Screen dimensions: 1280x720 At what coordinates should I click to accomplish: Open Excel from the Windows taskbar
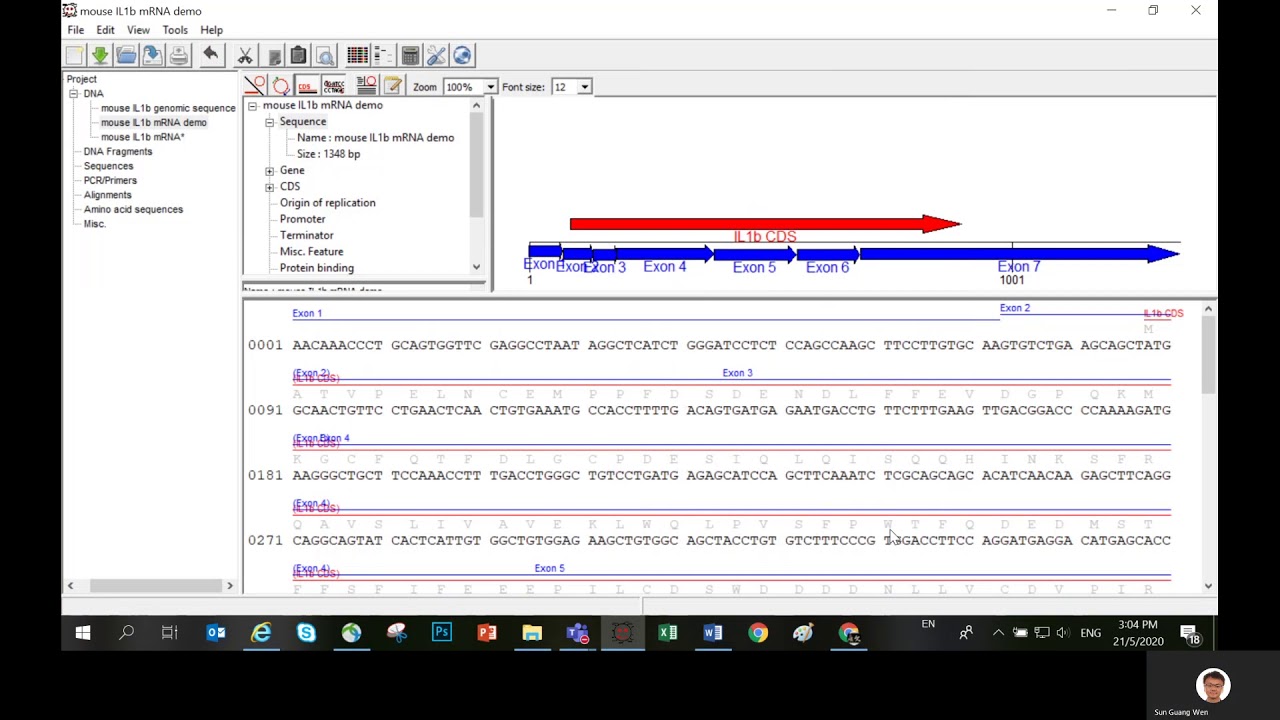click(x=667, y=632)
